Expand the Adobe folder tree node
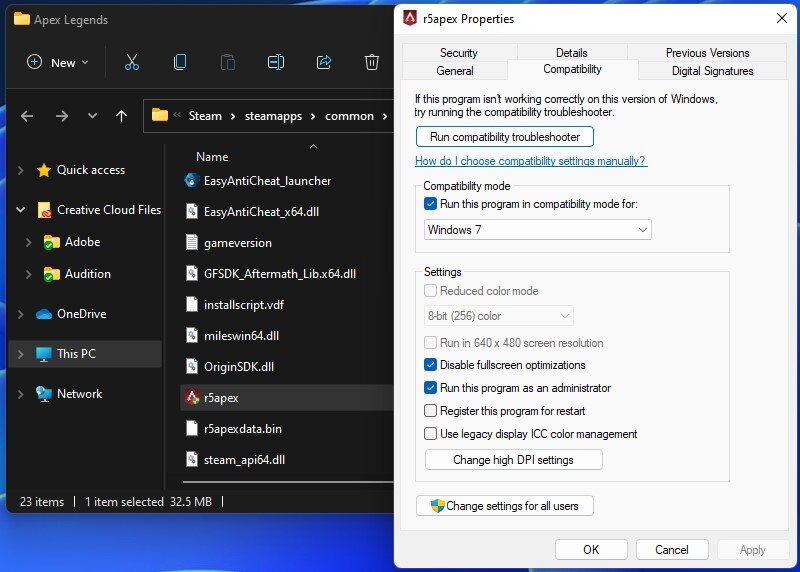800x572 pixels. (x=29, y=242)
